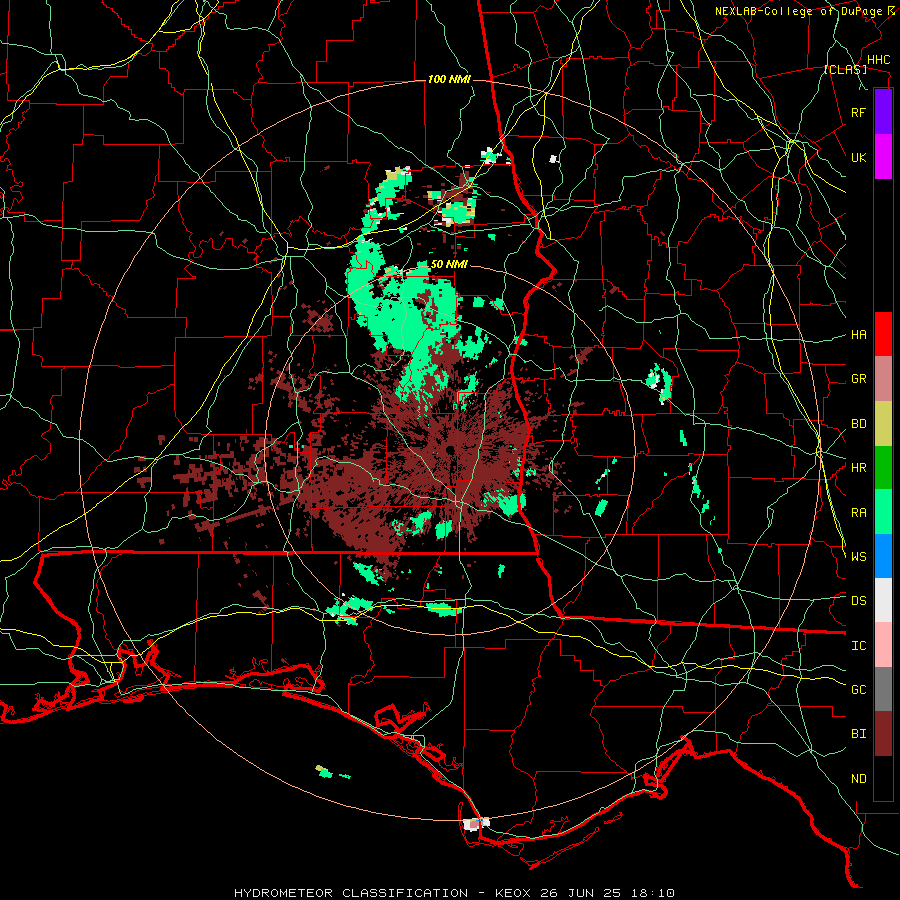Click the GR legend label
900x900 pixels.
(859, 379)
